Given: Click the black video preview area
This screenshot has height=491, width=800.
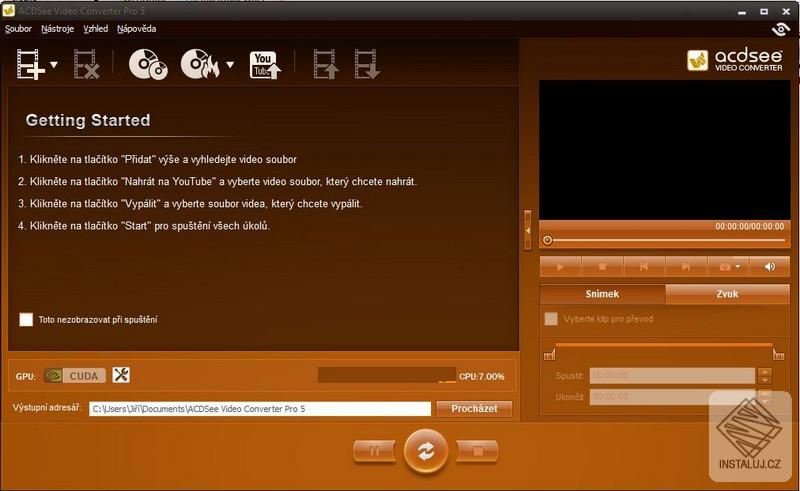Looking at the screenshot, I should point(665,150).
